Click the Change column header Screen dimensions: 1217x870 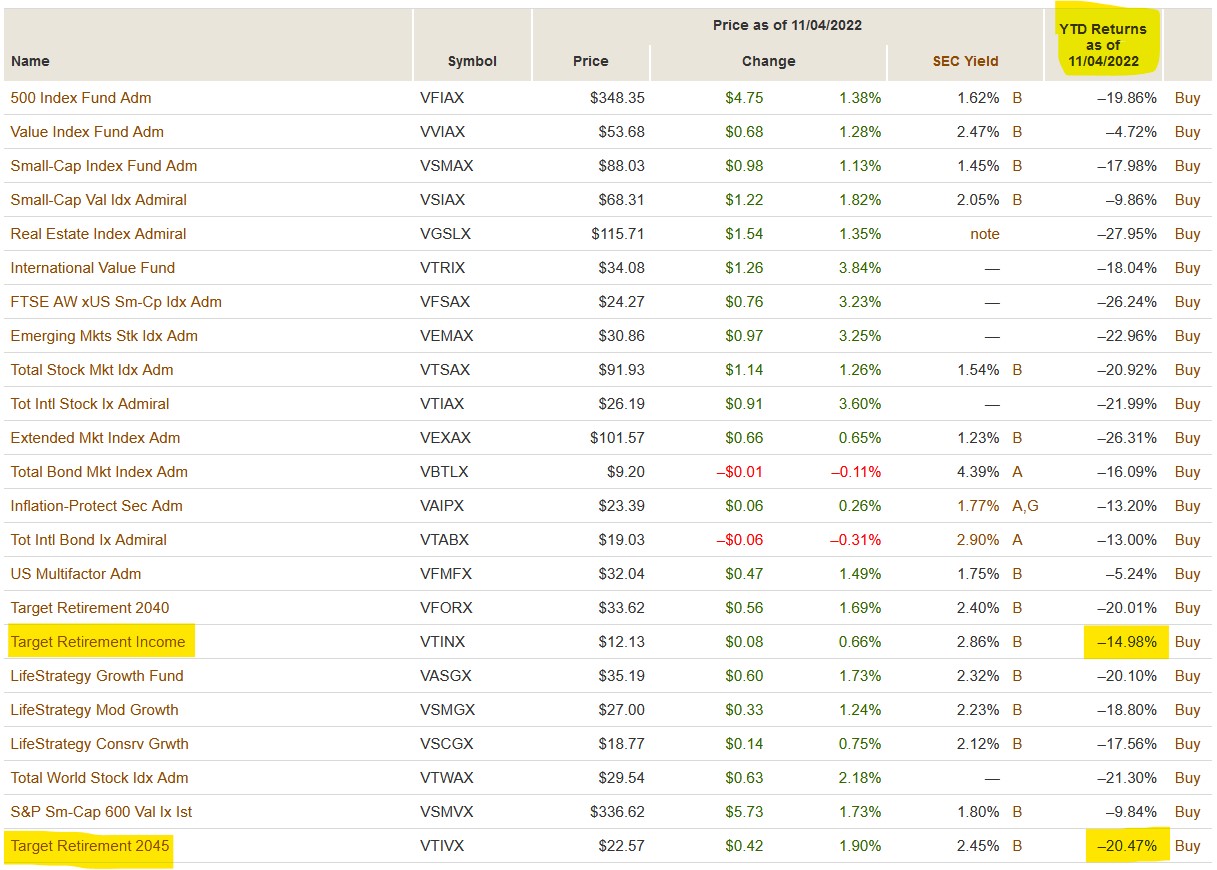click(x=768, y=61)
